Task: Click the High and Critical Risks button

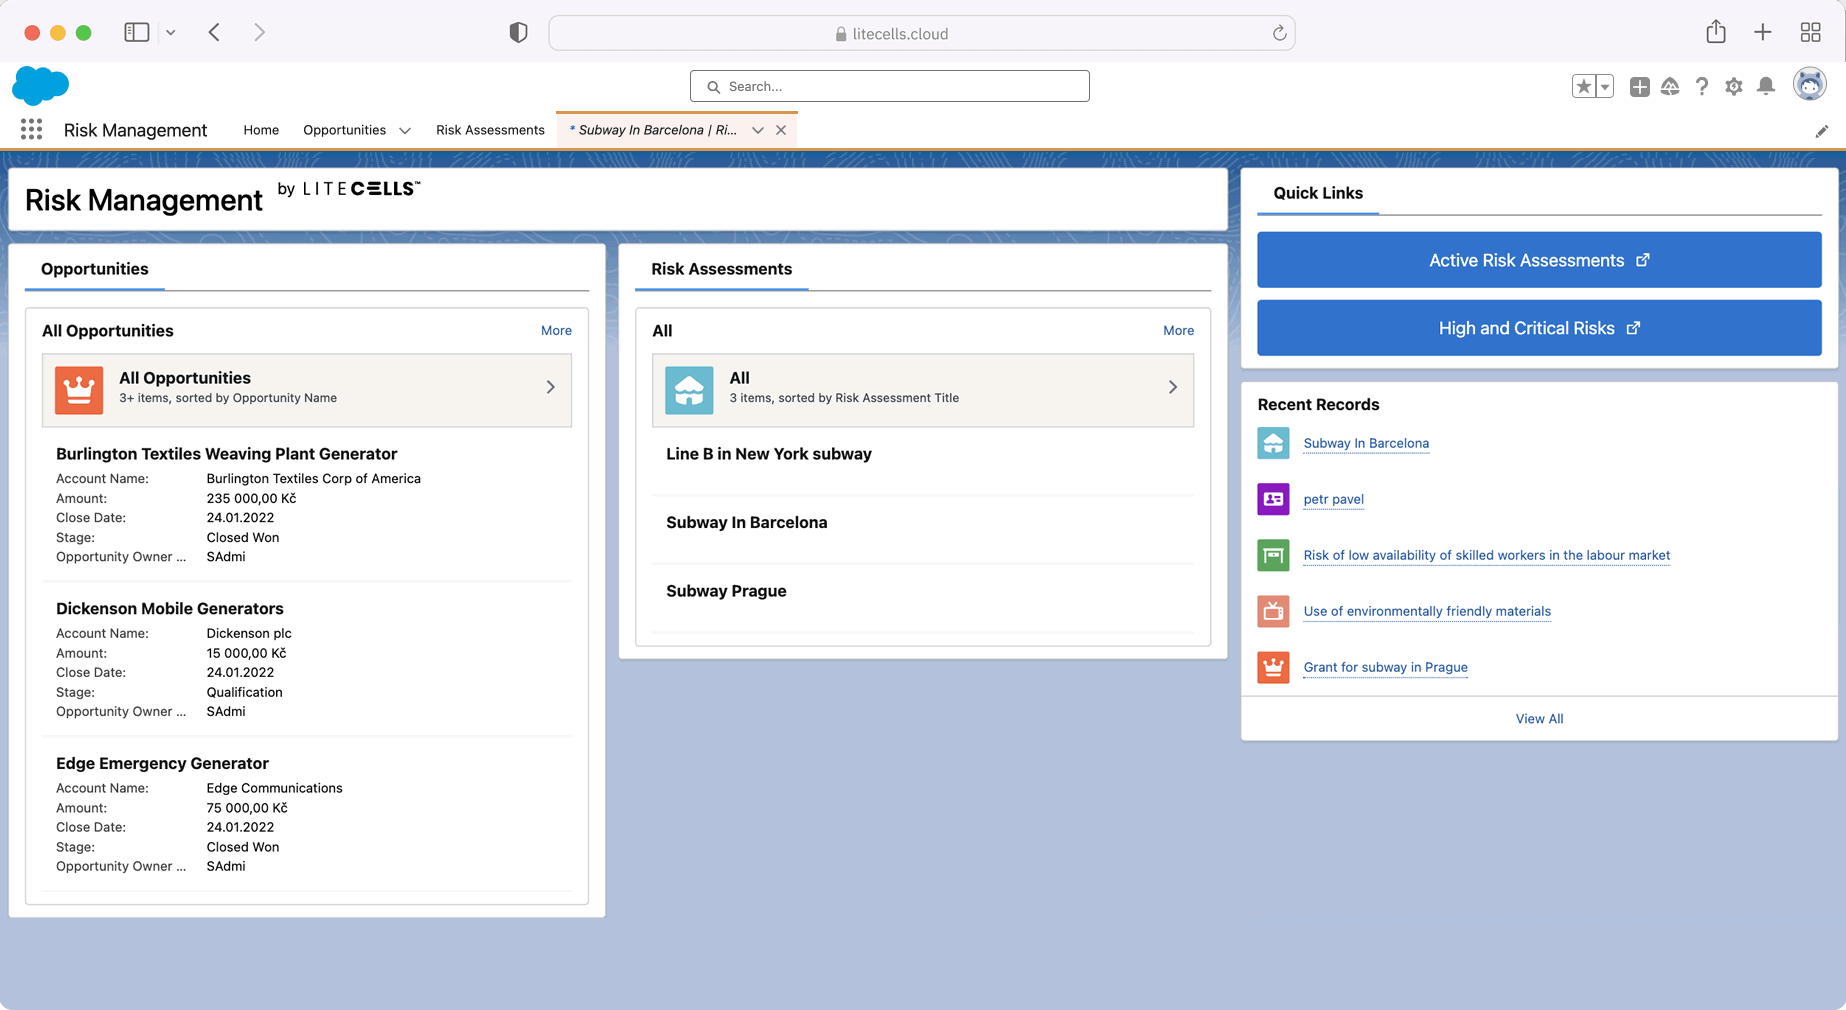Action: [1539, 328]
